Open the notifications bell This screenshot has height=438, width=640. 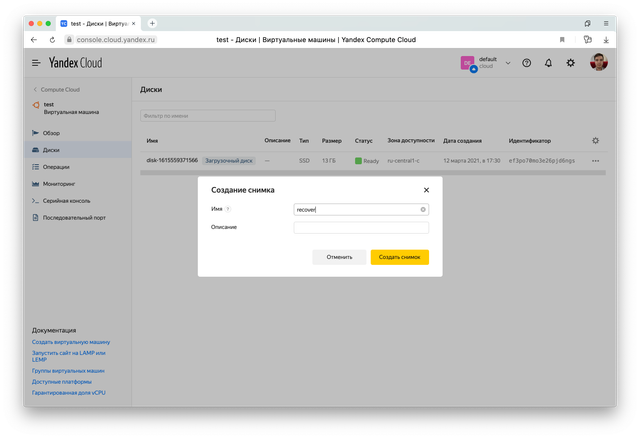coord(548,63)
